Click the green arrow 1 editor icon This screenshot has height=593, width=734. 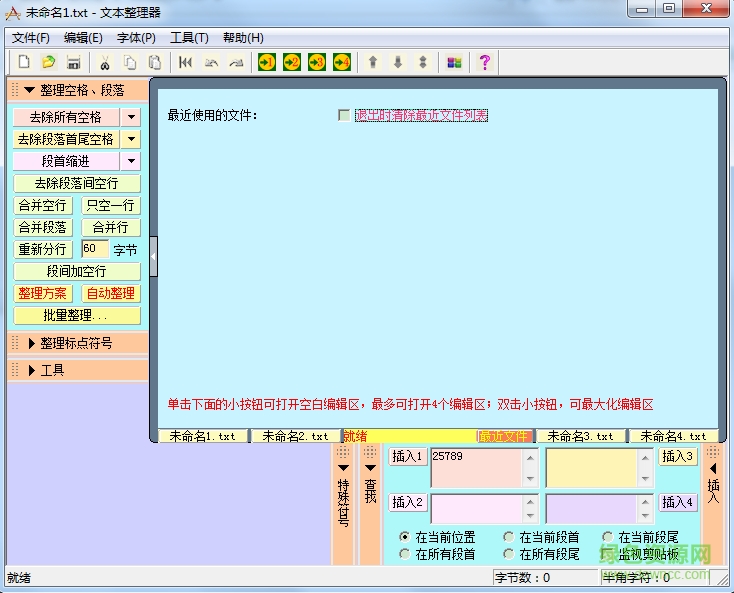[266, 62]
